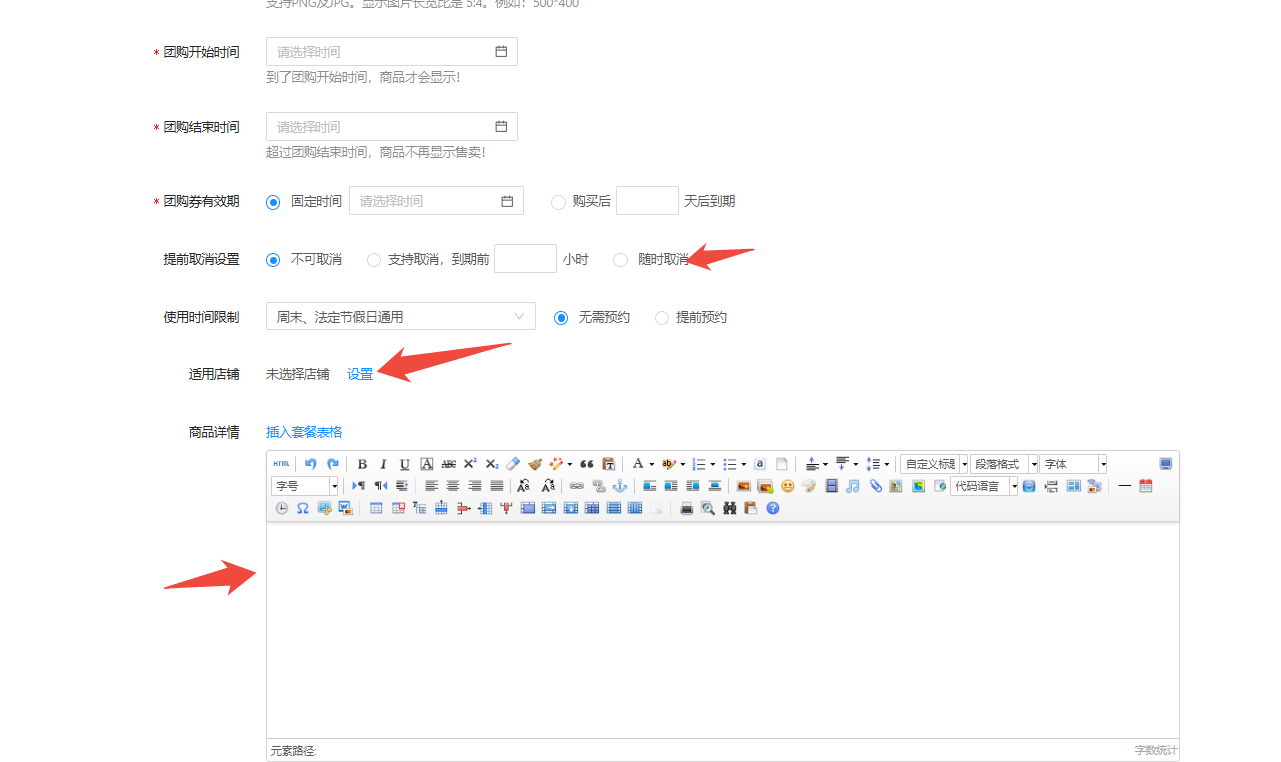
Task: Open font color picker
Action: [x=637, y=464]
